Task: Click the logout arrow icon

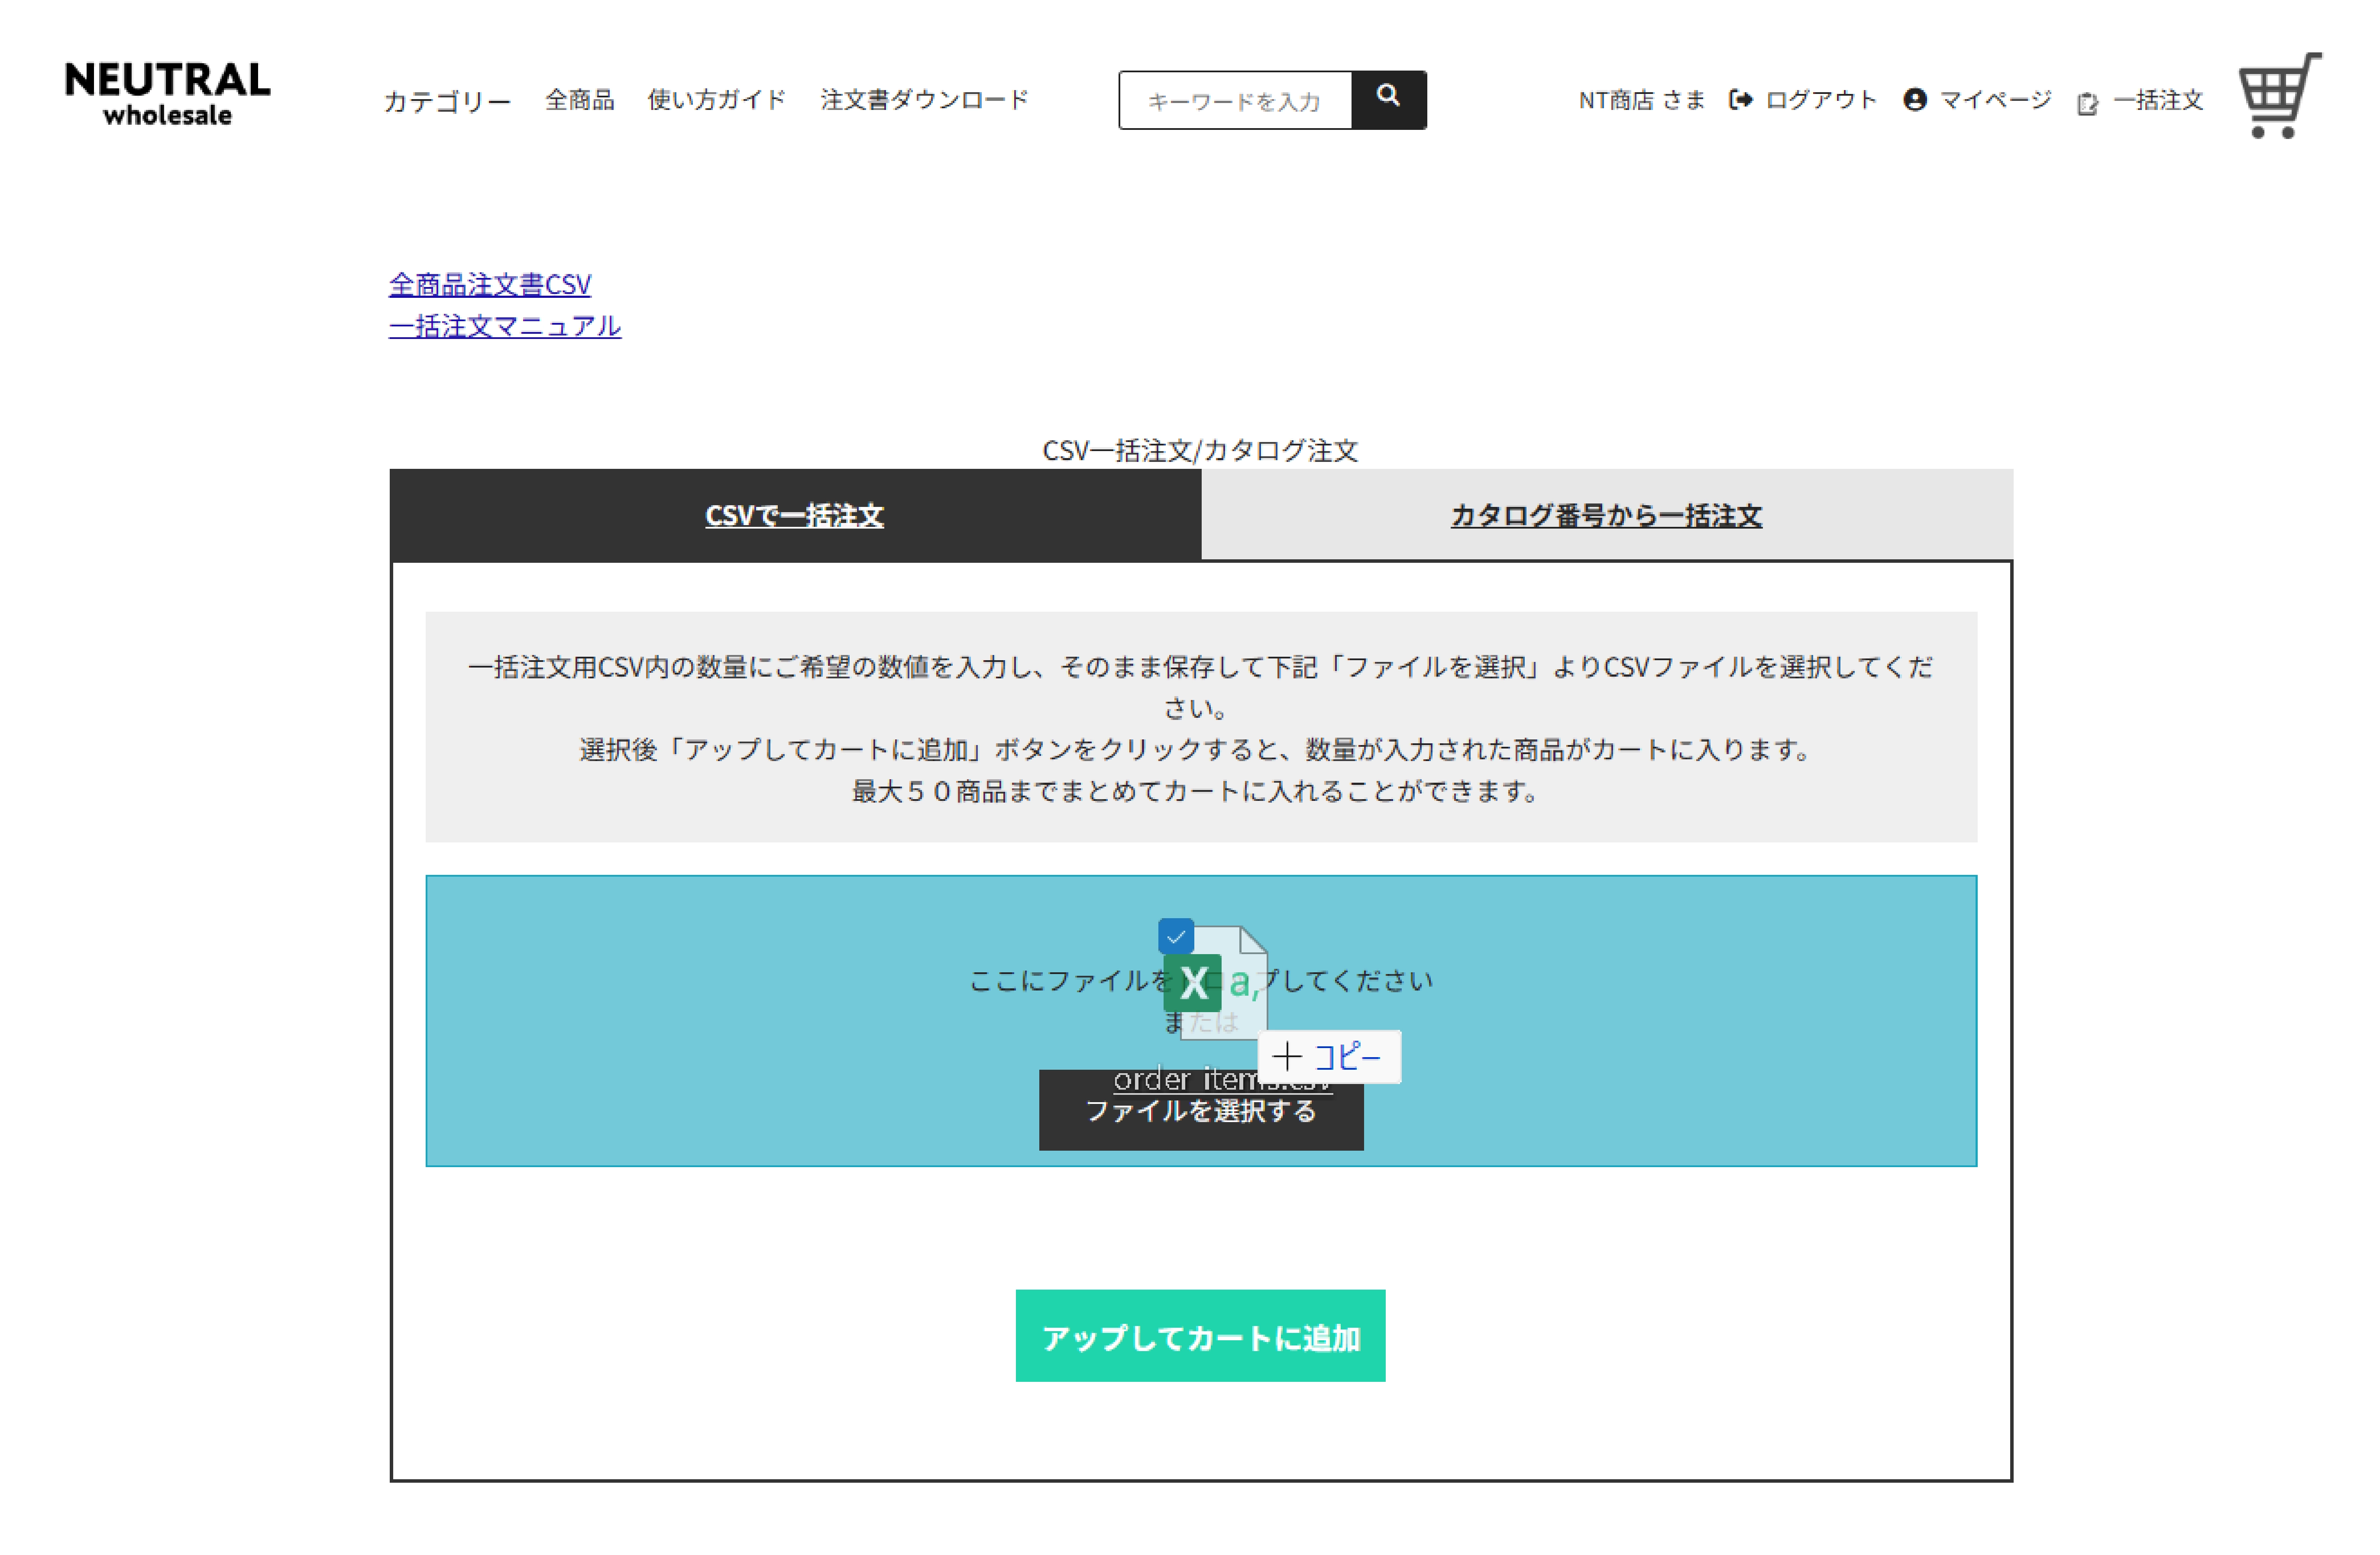Action: pos(1740,99)
